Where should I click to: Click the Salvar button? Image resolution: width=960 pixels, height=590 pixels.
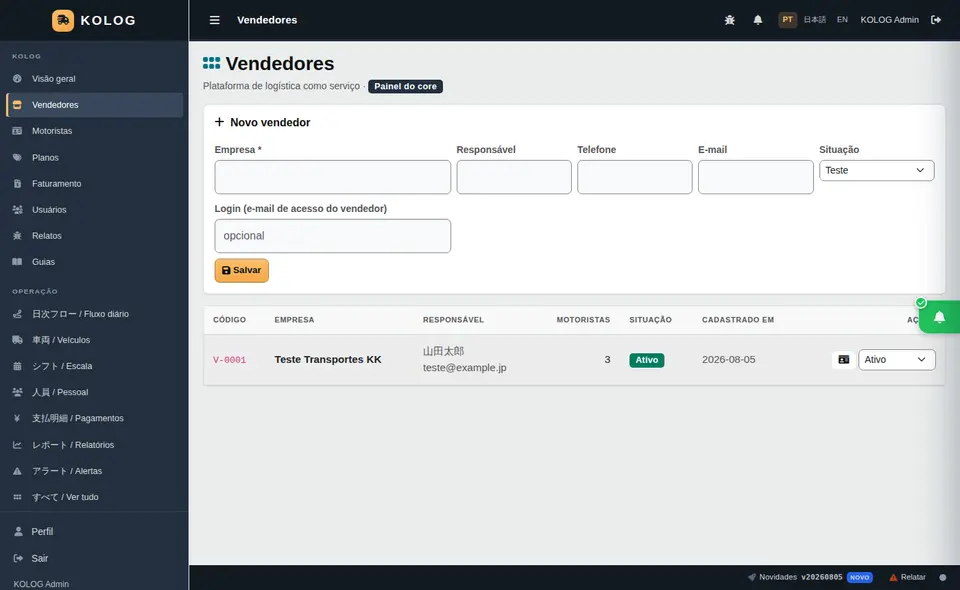241,271
